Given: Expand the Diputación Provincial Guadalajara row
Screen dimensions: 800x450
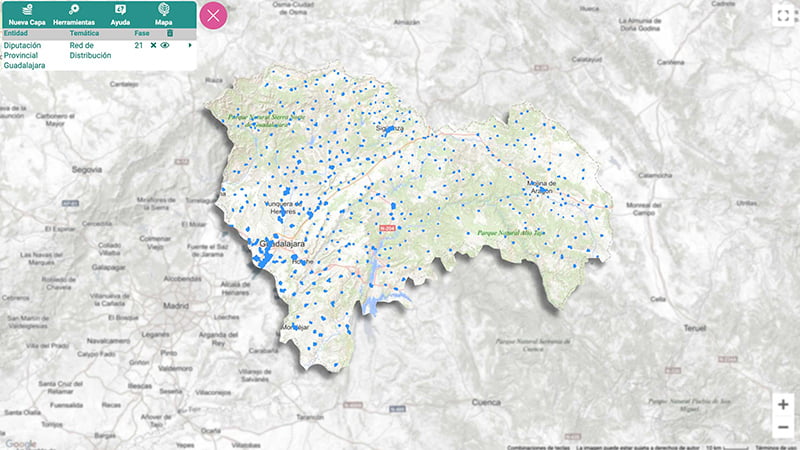Looking at the screenshot, I should click(189, 46).
